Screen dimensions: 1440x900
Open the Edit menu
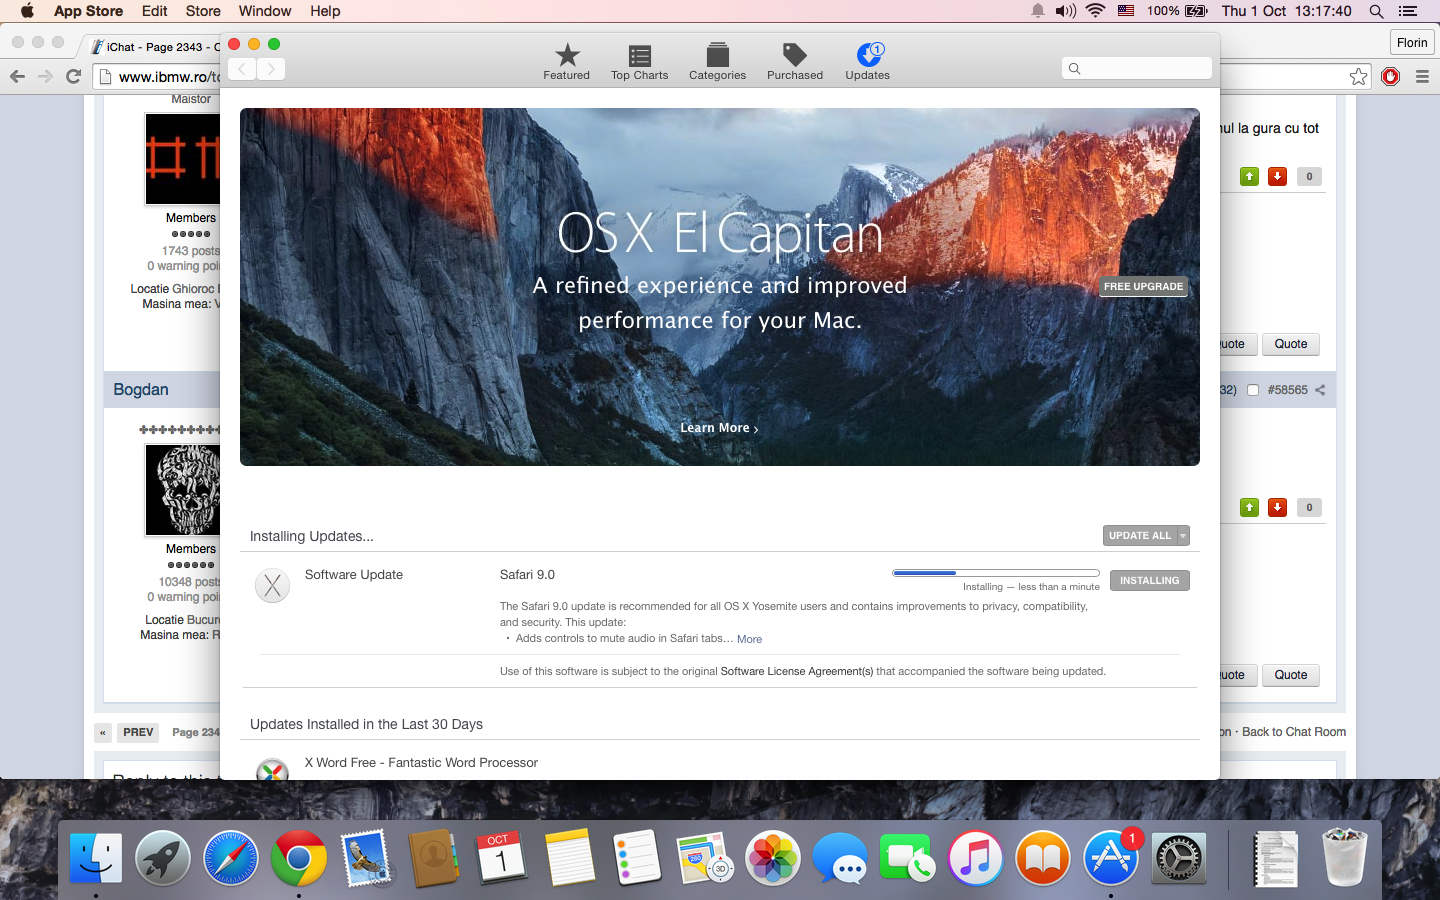coord(154,11)
